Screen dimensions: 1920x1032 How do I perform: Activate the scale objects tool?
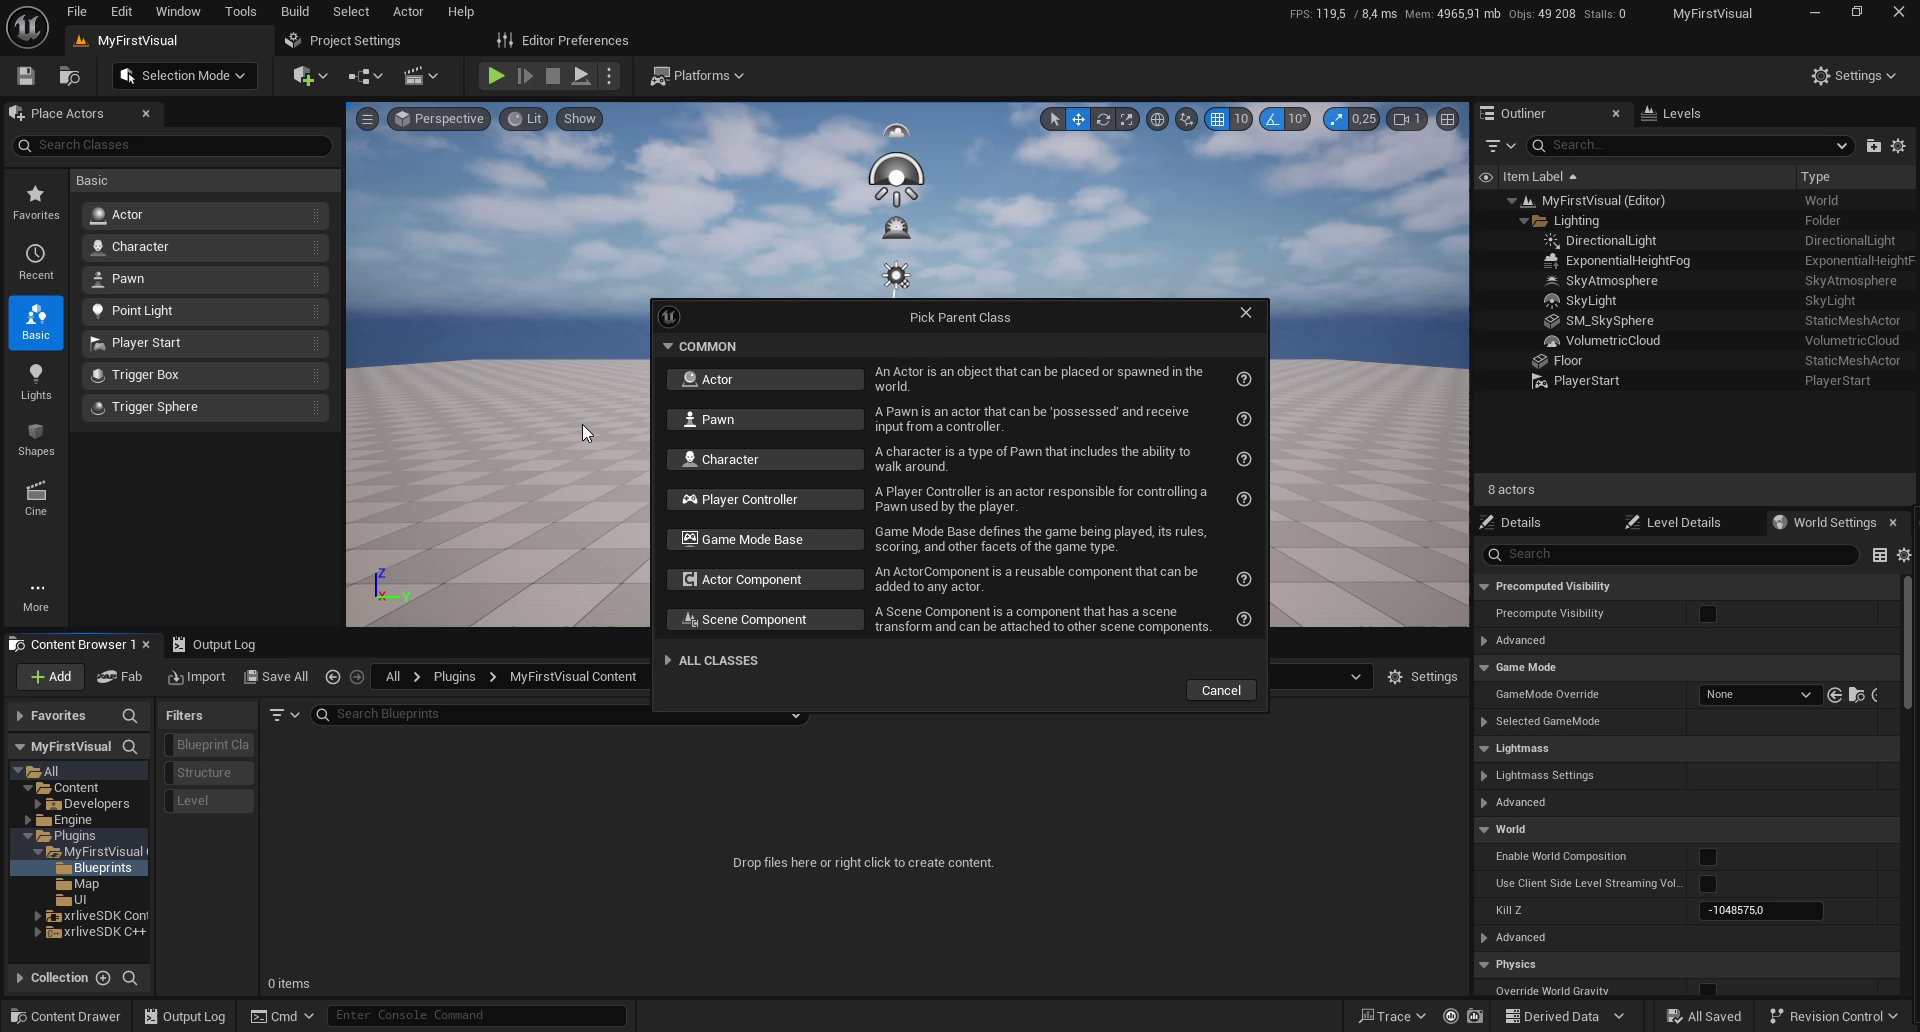(1126, 119)
